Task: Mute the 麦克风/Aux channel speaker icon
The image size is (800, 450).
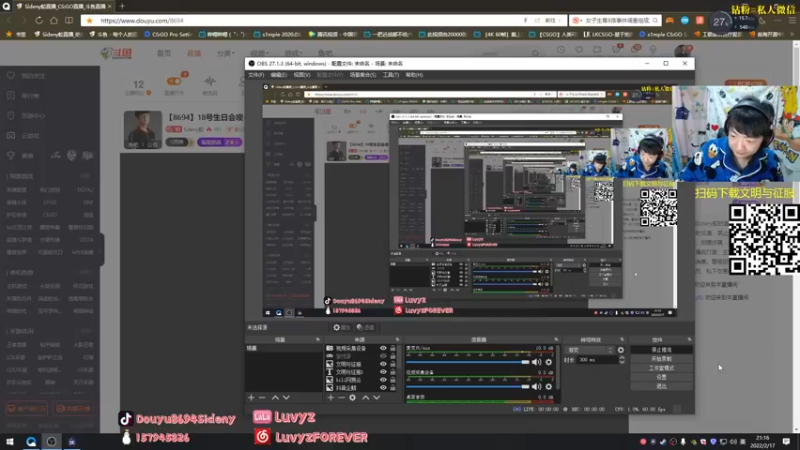Action: click(536, 362)
